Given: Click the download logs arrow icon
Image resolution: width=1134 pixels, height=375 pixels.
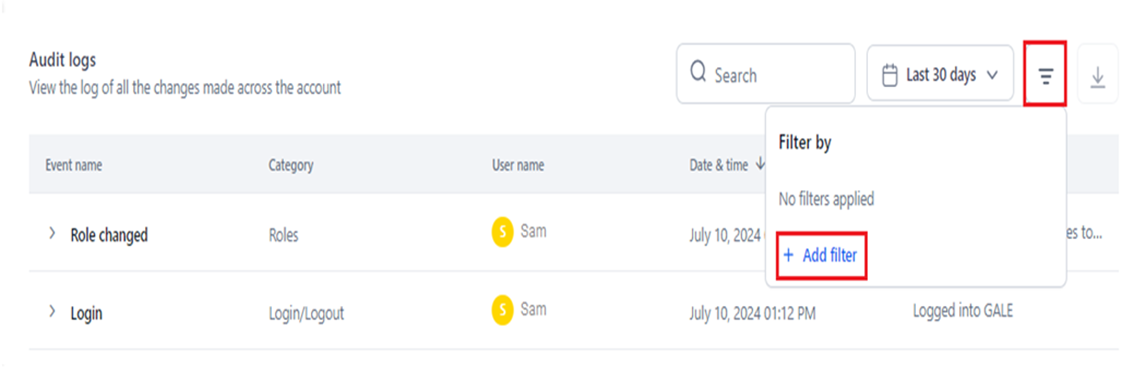Looking at the screenshot, I should tap(1098, 75).
